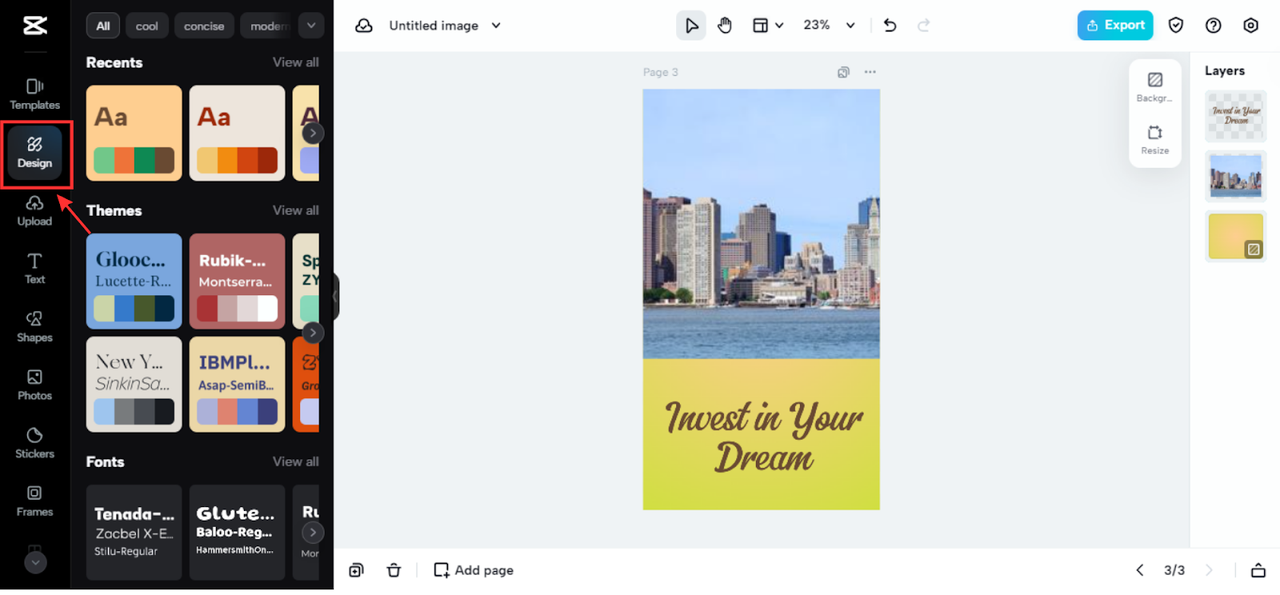
Task: Open the 23% zoom dropdown
Action: click(830, 25)
